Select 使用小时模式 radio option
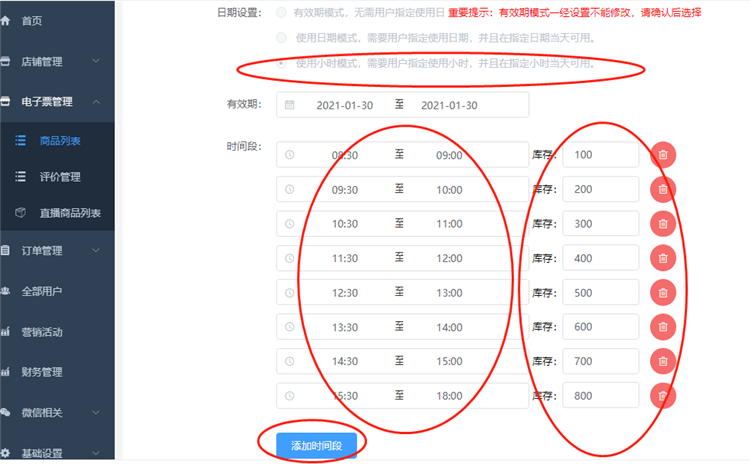 click(281, 64)
